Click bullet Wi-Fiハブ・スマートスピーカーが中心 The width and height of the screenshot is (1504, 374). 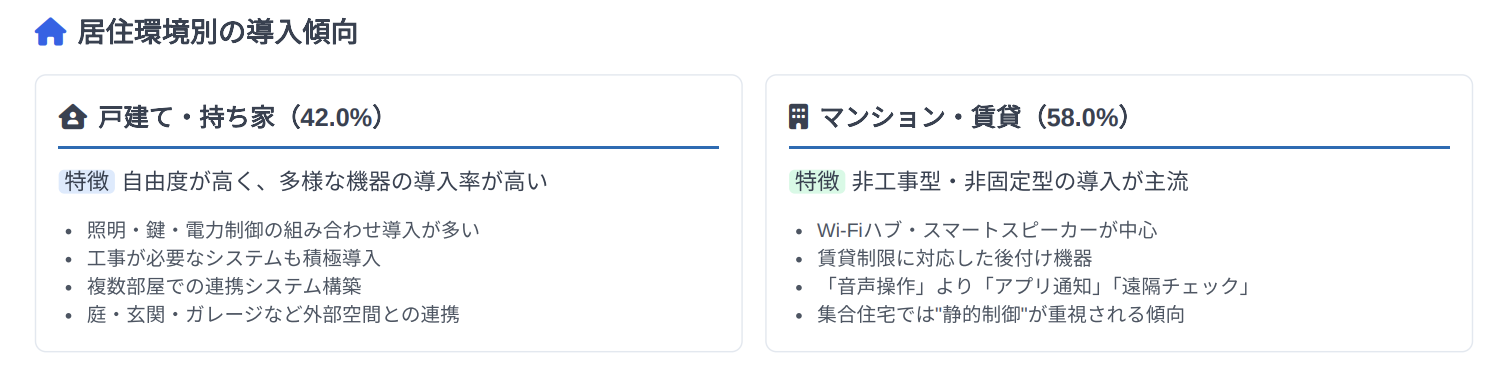987,230
